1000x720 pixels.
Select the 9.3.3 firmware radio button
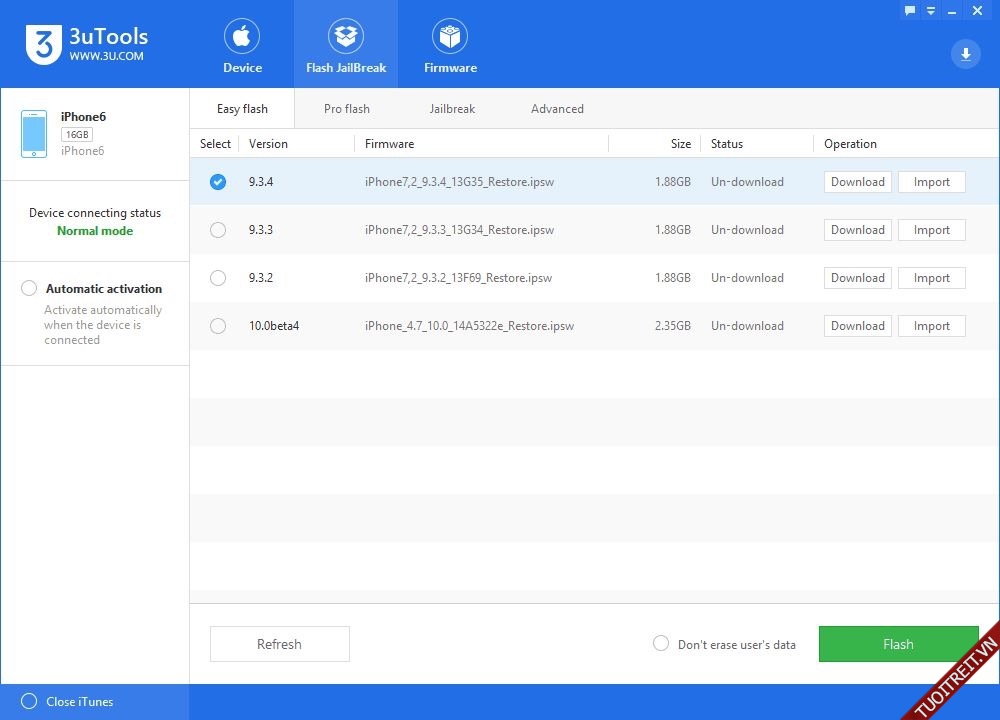[218, 230]
